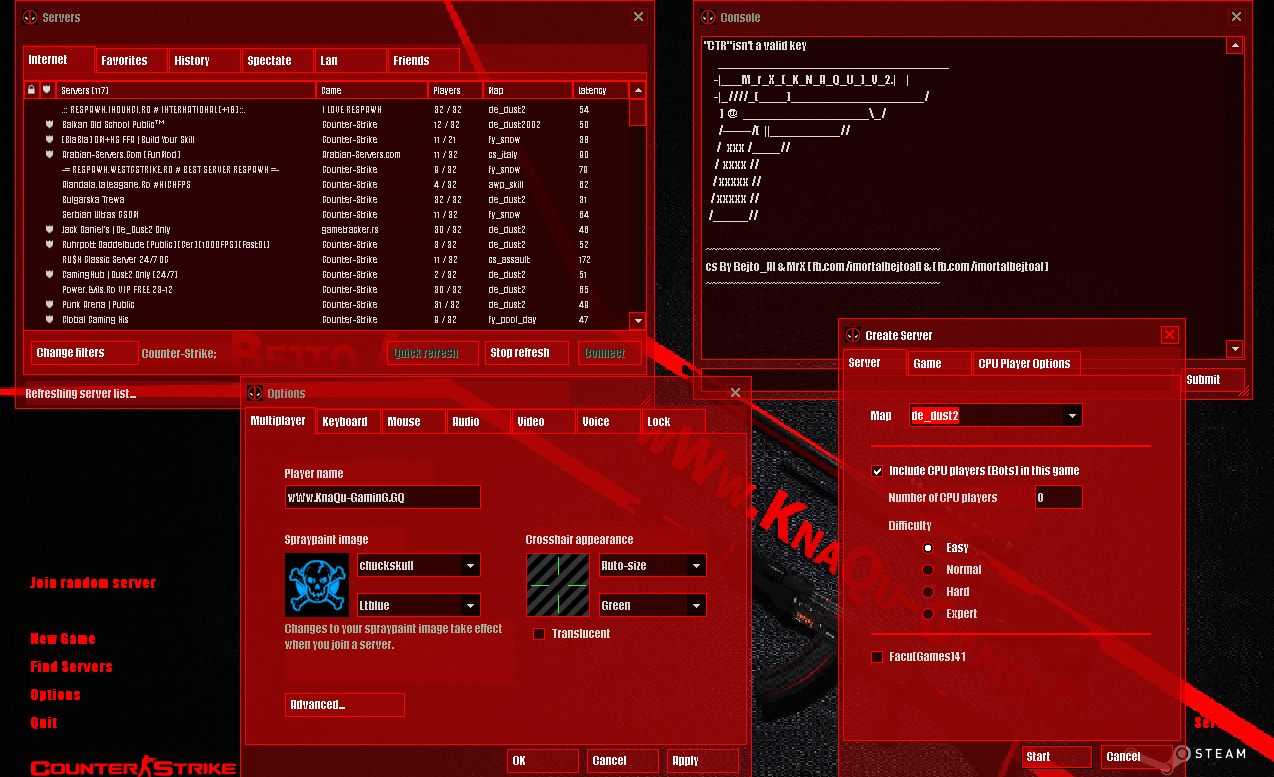The image size is (1274, 777).
Task: Click the shield icon beside Punk Arena | Public
Action: 49,305
